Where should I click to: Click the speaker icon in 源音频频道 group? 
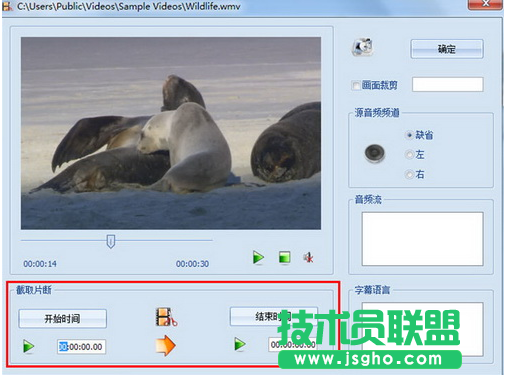pos(375,154)
